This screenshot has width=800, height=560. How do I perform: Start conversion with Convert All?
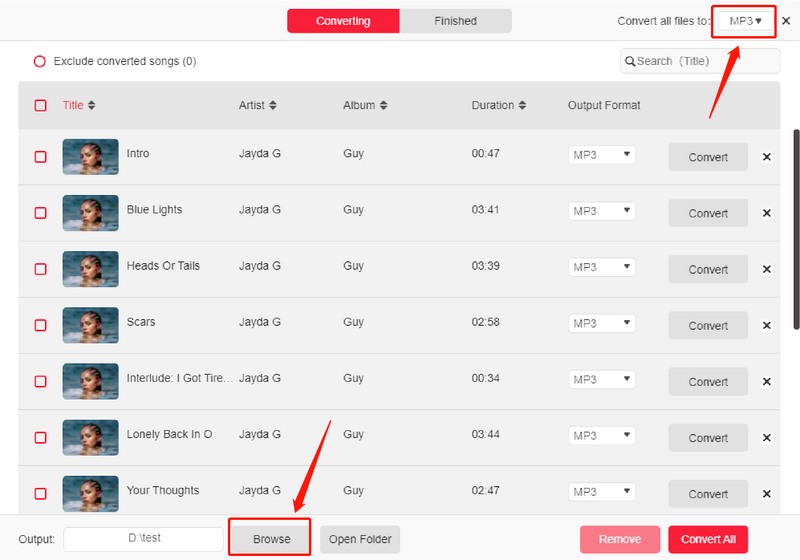pos(708,539)
